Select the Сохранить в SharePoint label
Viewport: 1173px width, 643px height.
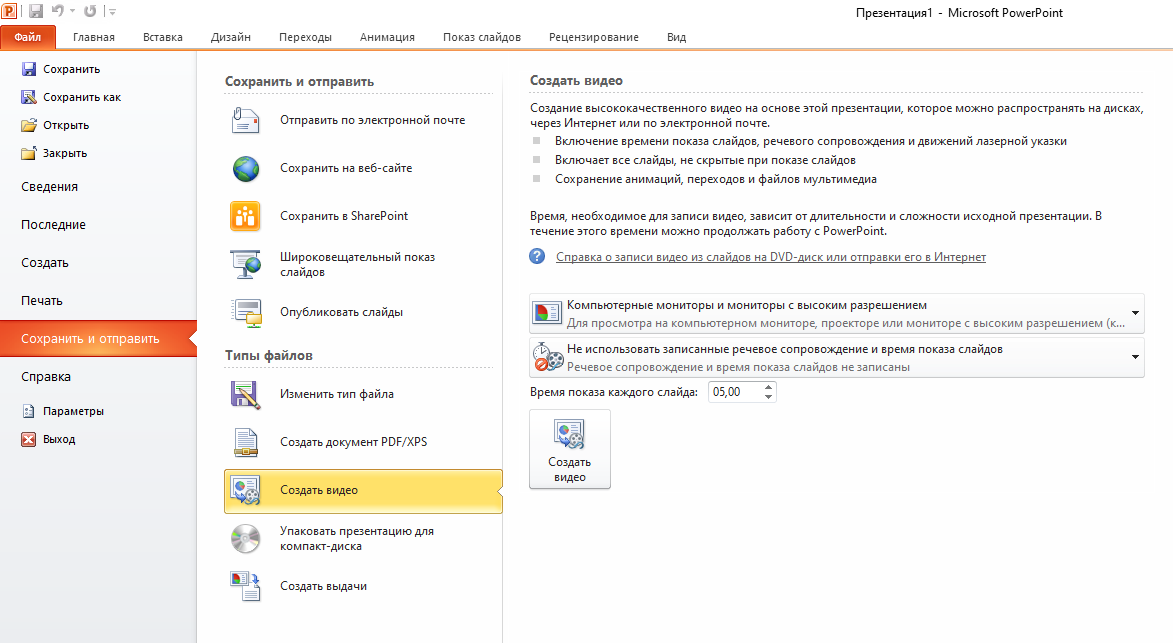click(x=344, y=215)
